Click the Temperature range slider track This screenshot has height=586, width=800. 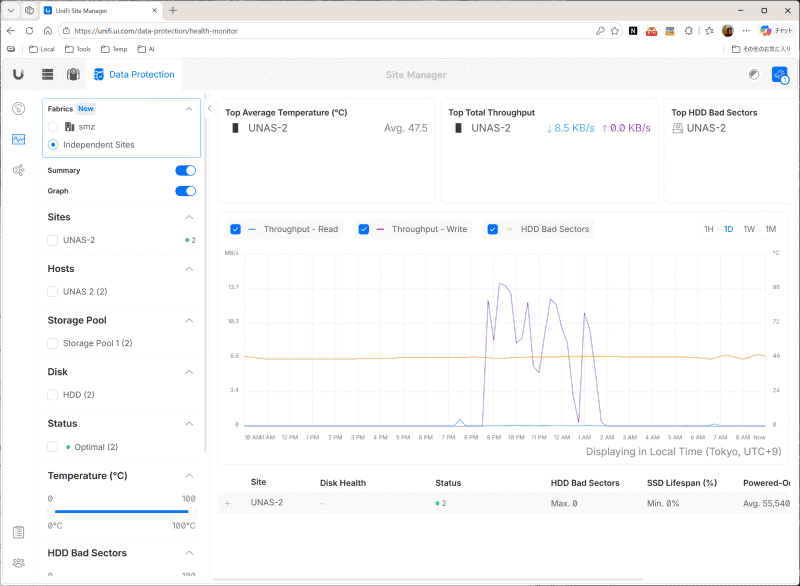[121, 511]
